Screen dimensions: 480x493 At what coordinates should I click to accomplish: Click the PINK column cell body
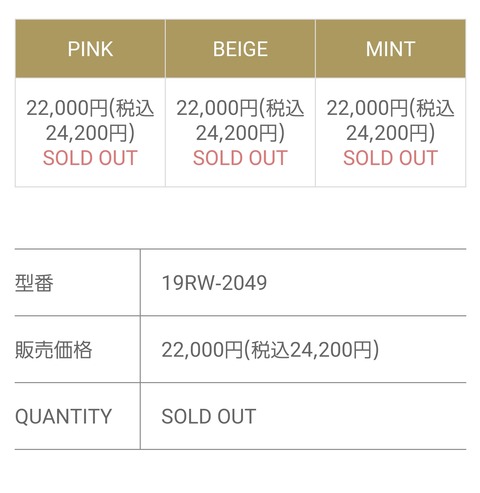tap(90, 132)
